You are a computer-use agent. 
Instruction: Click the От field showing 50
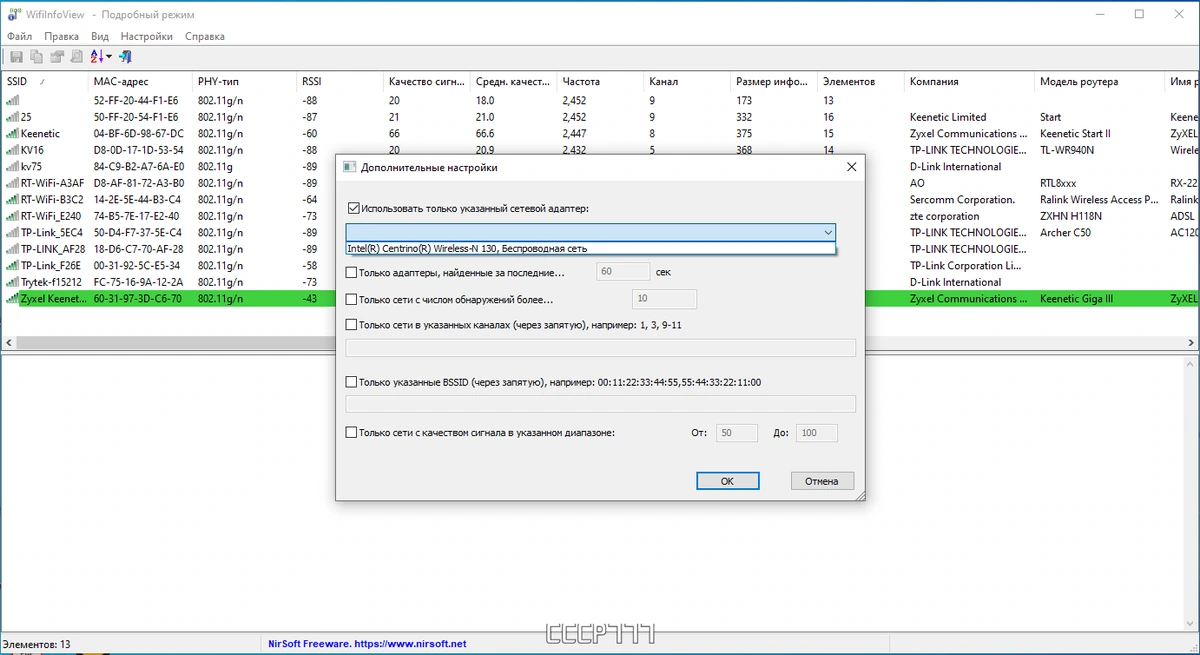737,433
